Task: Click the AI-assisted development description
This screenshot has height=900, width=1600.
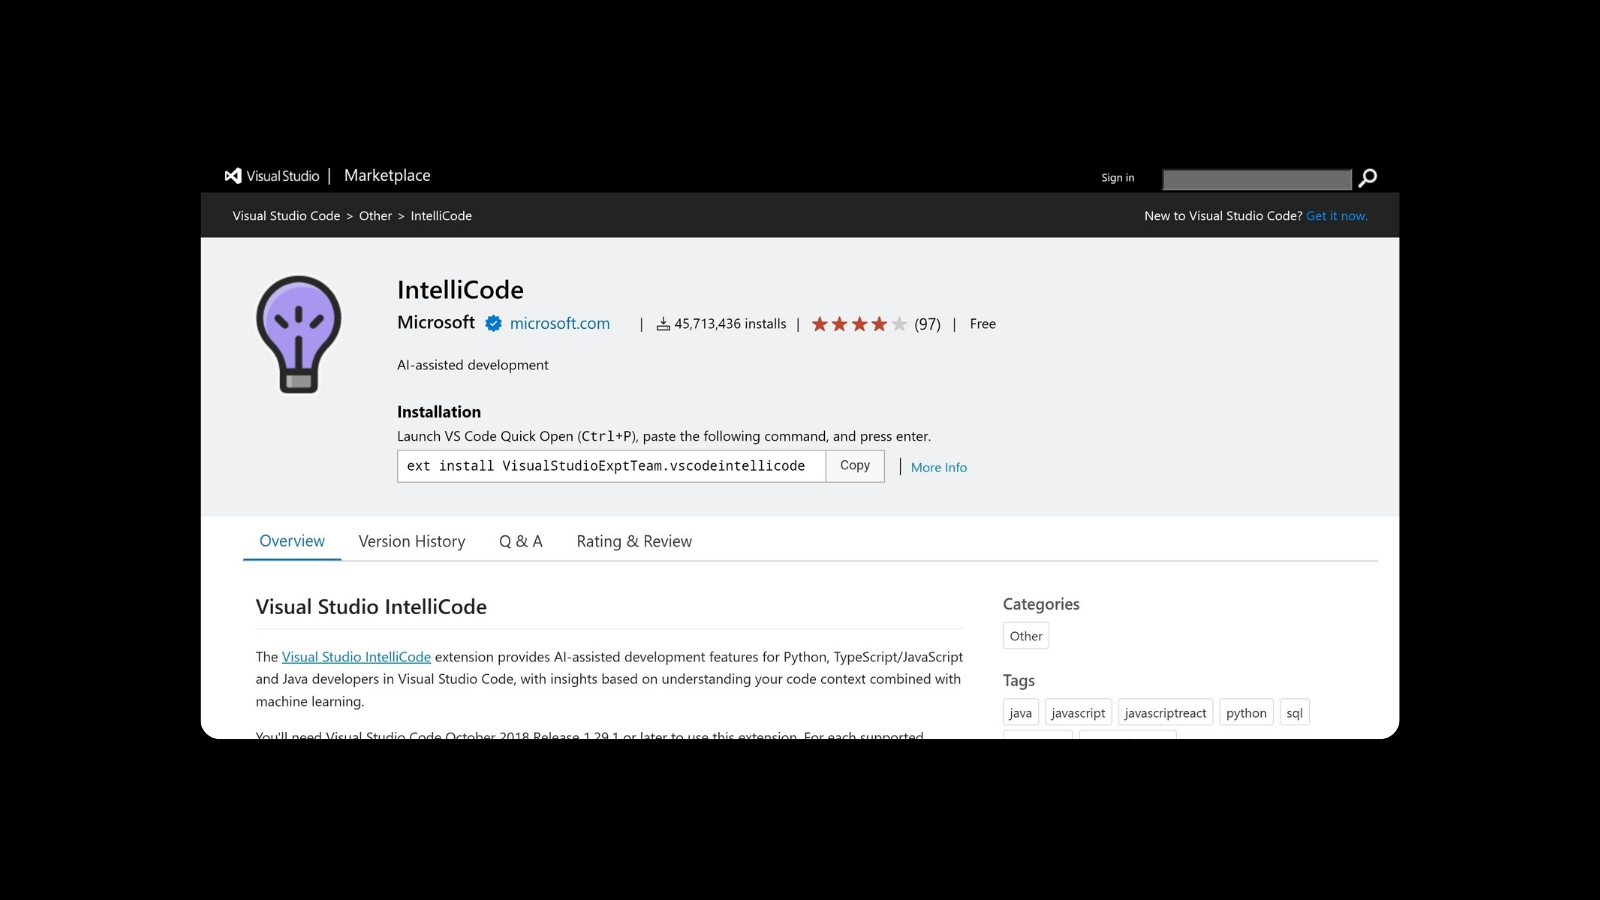Action: click(x=473, y=365)
